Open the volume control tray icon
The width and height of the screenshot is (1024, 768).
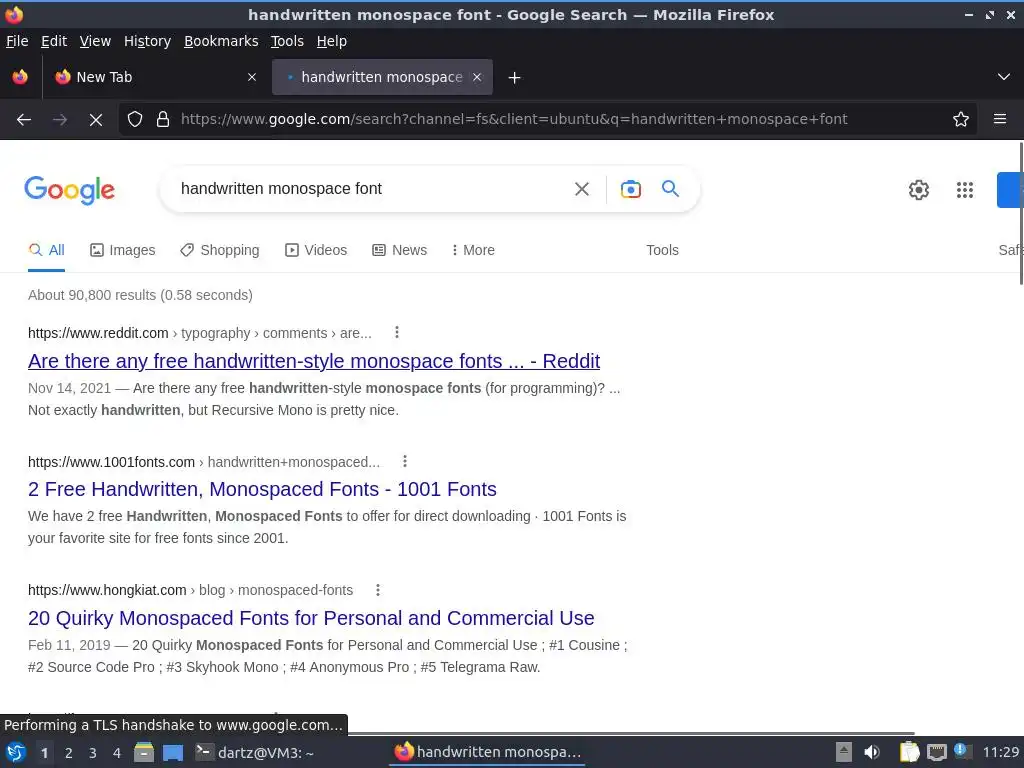click(x=871, y=752)
